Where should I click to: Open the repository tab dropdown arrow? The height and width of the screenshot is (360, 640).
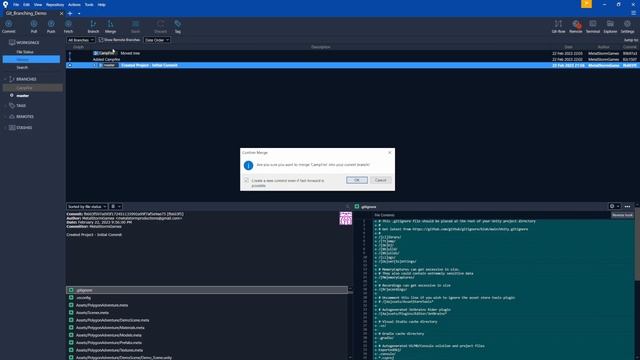click(x=79, y=13)
